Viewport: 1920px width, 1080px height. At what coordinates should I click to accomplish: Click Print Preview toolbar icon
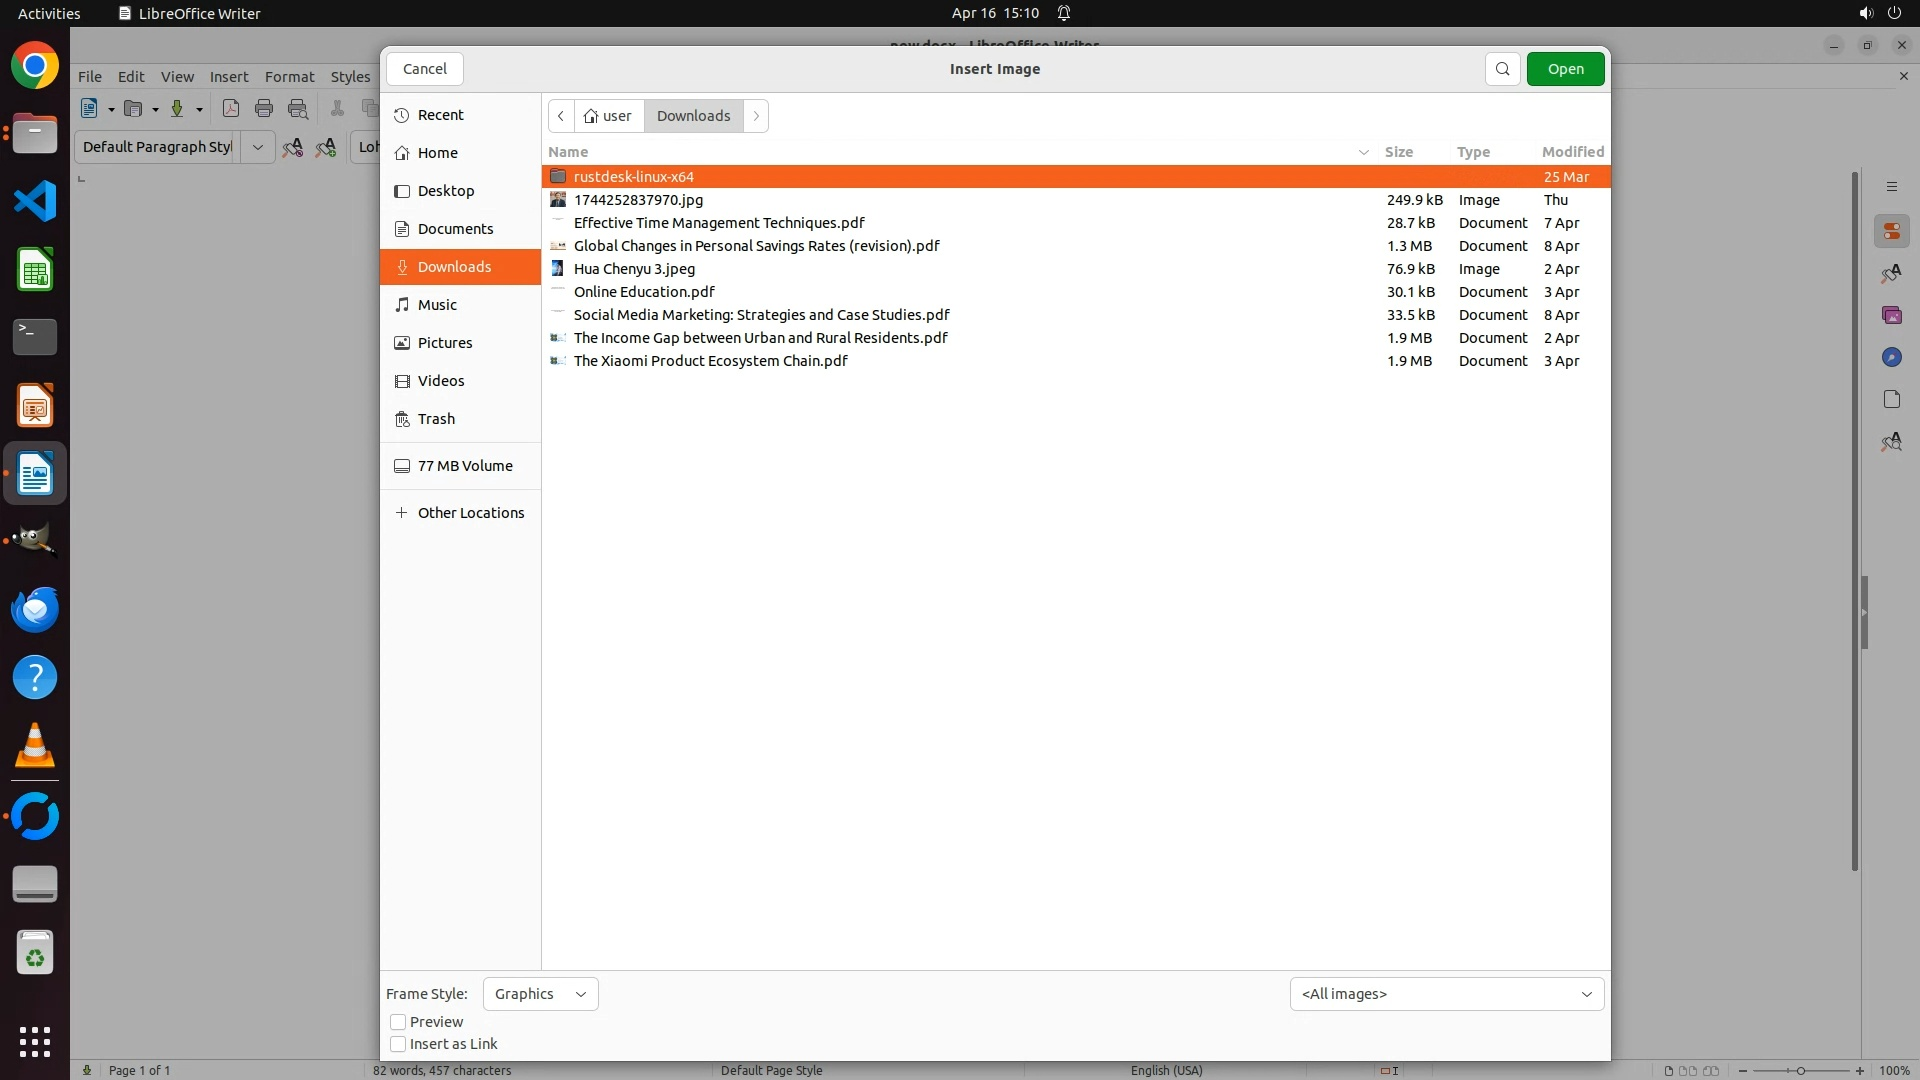(x=298, y=109)
